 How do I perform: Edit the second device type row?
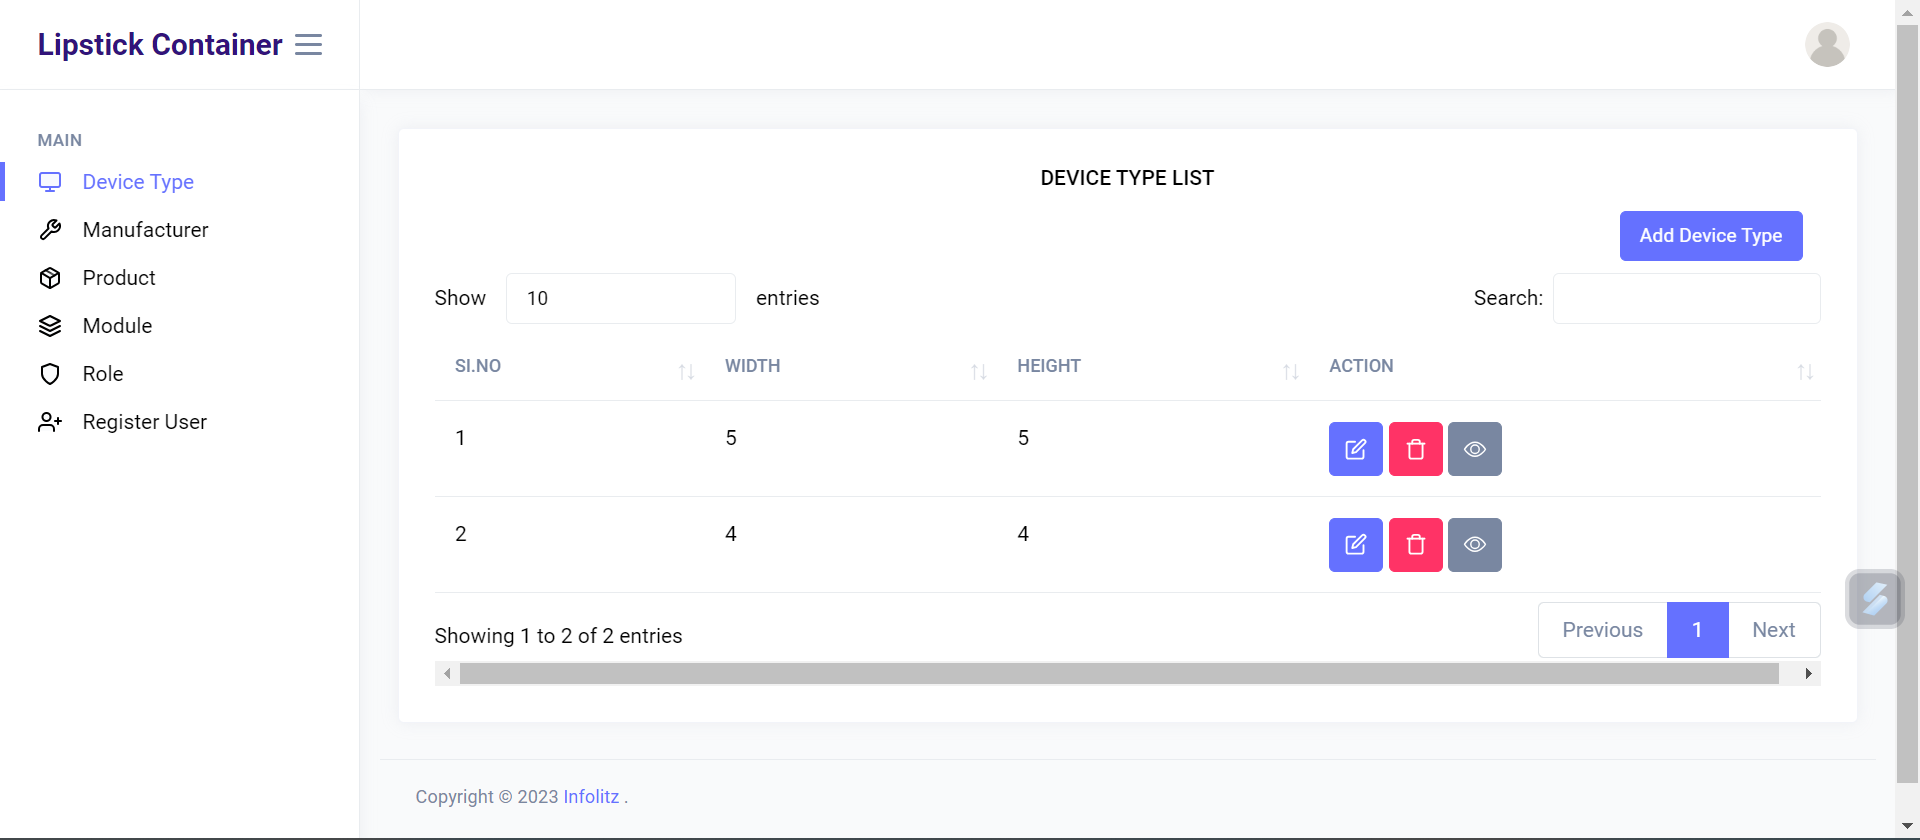click(x=1355, y=545)
